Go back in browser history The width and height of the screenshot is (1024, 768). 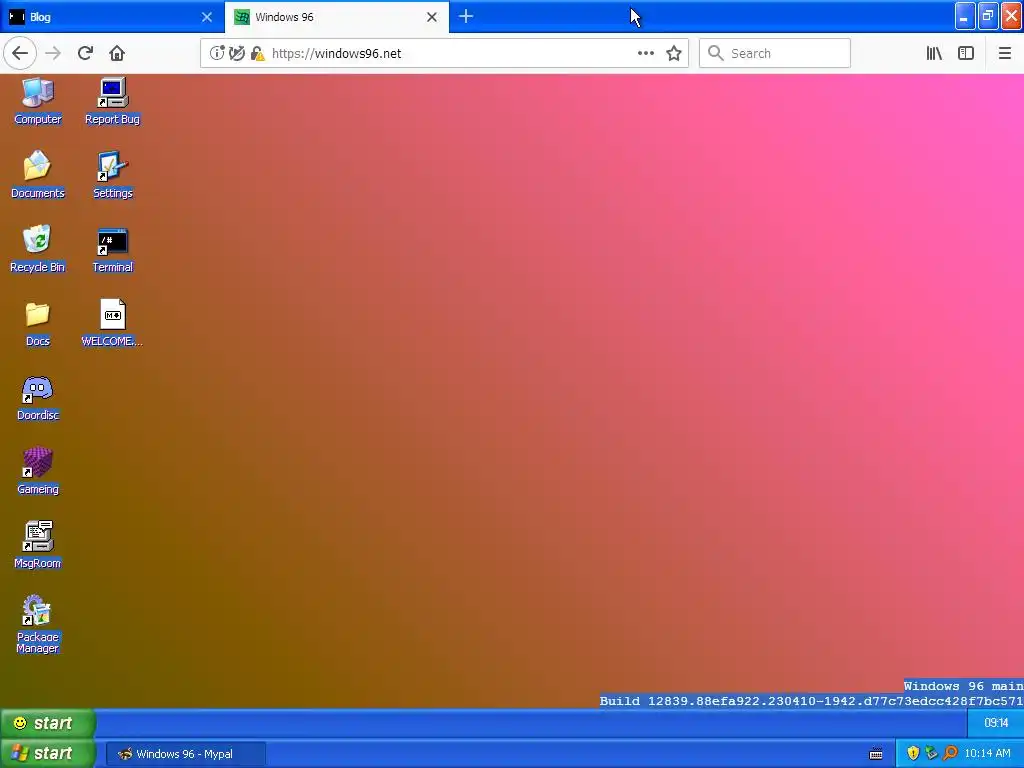click(20, 53)
